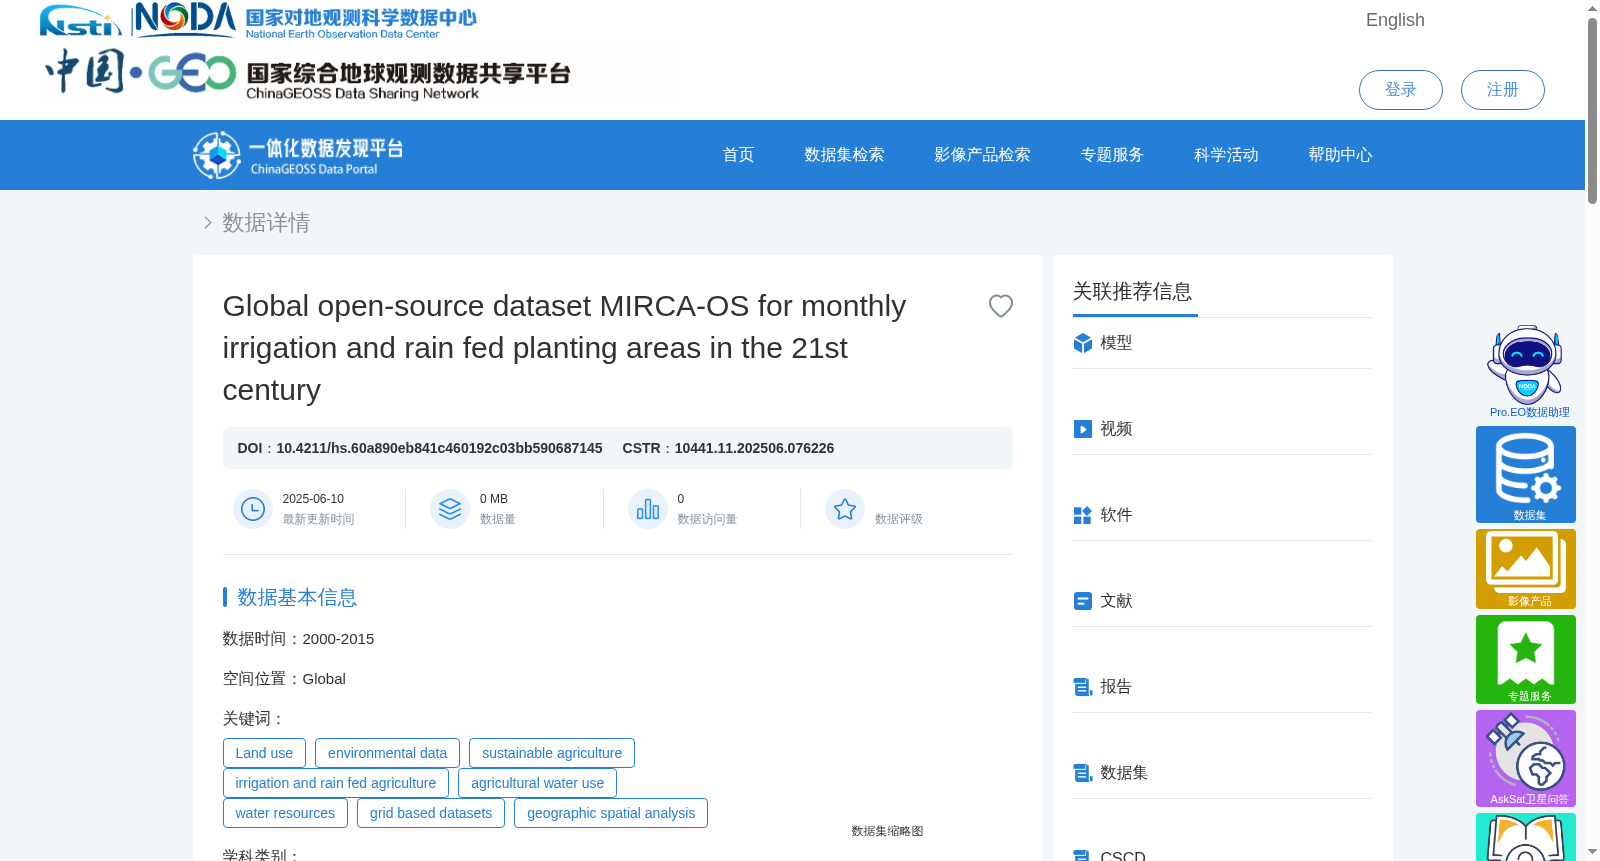Click the dataset title MIRCA-OS heading
Viewport: 1600px width, 861px height.
pyautogui.click(x=564, y=348)
